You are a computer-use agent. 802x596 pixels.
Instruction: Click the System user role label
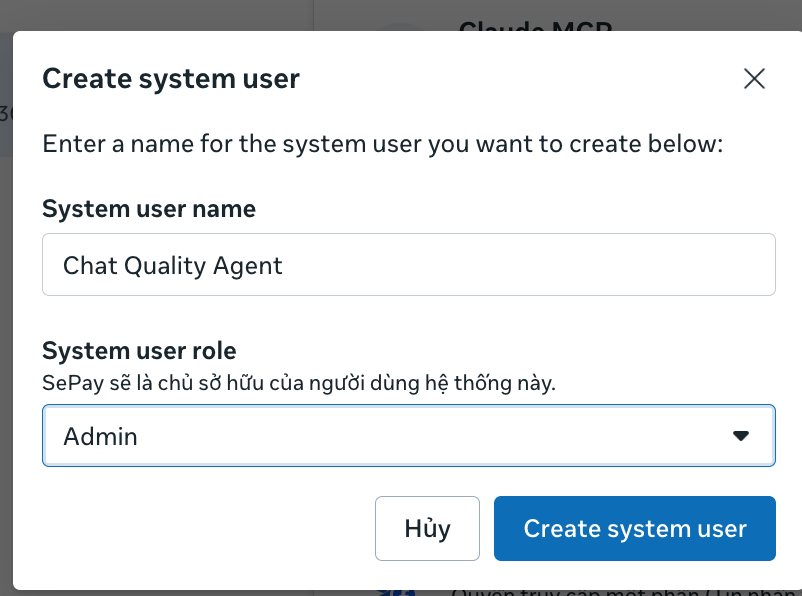pyautogui.click(x=139, y=350)
